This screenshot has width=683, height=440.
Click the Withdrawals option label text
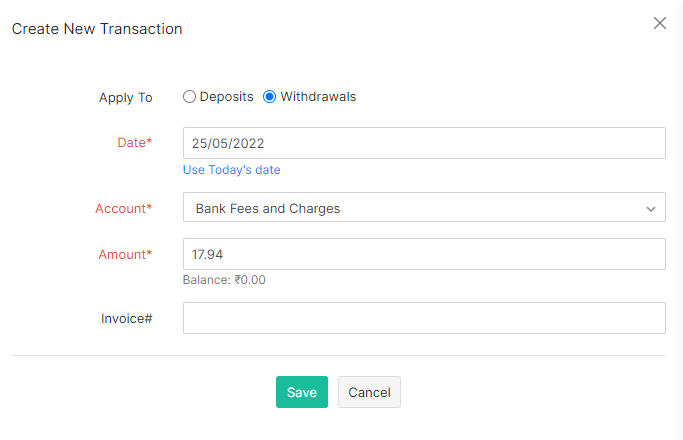(318, 97)
